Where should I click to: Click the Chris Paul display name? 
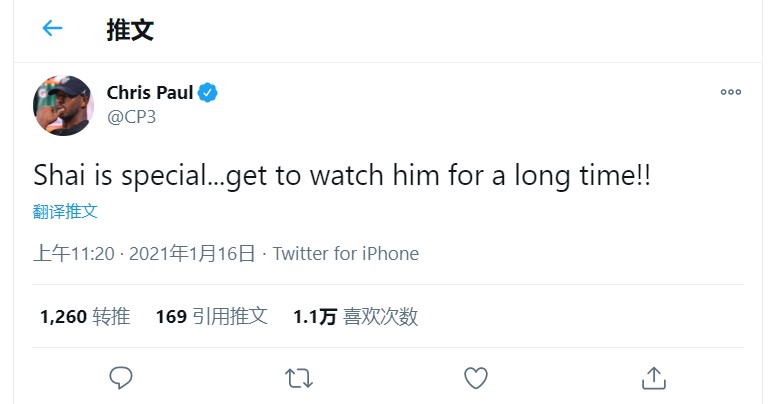[149, 93]
